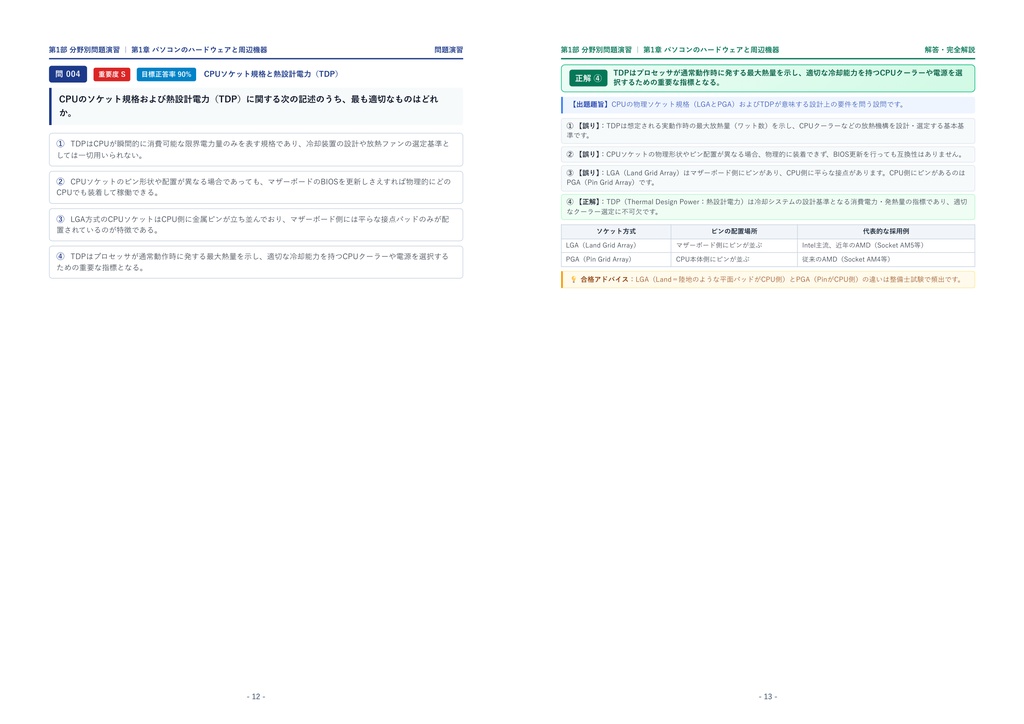
Task: Click 第1部 分野別問題演習 in the page 12 header
Action: [x=84, y=50]
